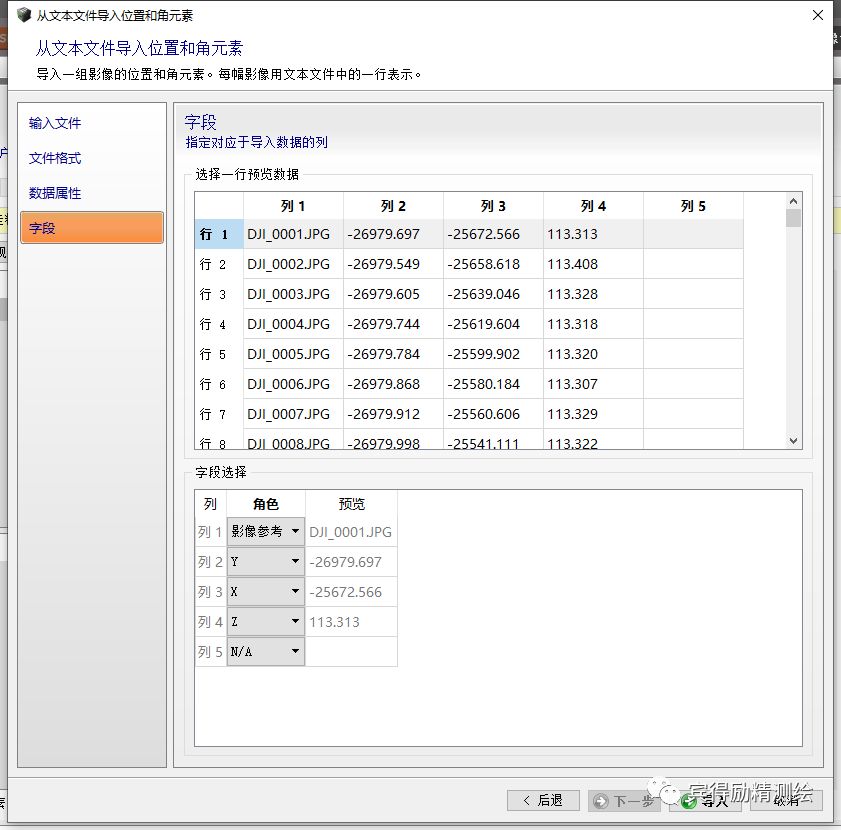Select row header 行 2
Viewport: 841px width, 830px height.
[219, 264]
